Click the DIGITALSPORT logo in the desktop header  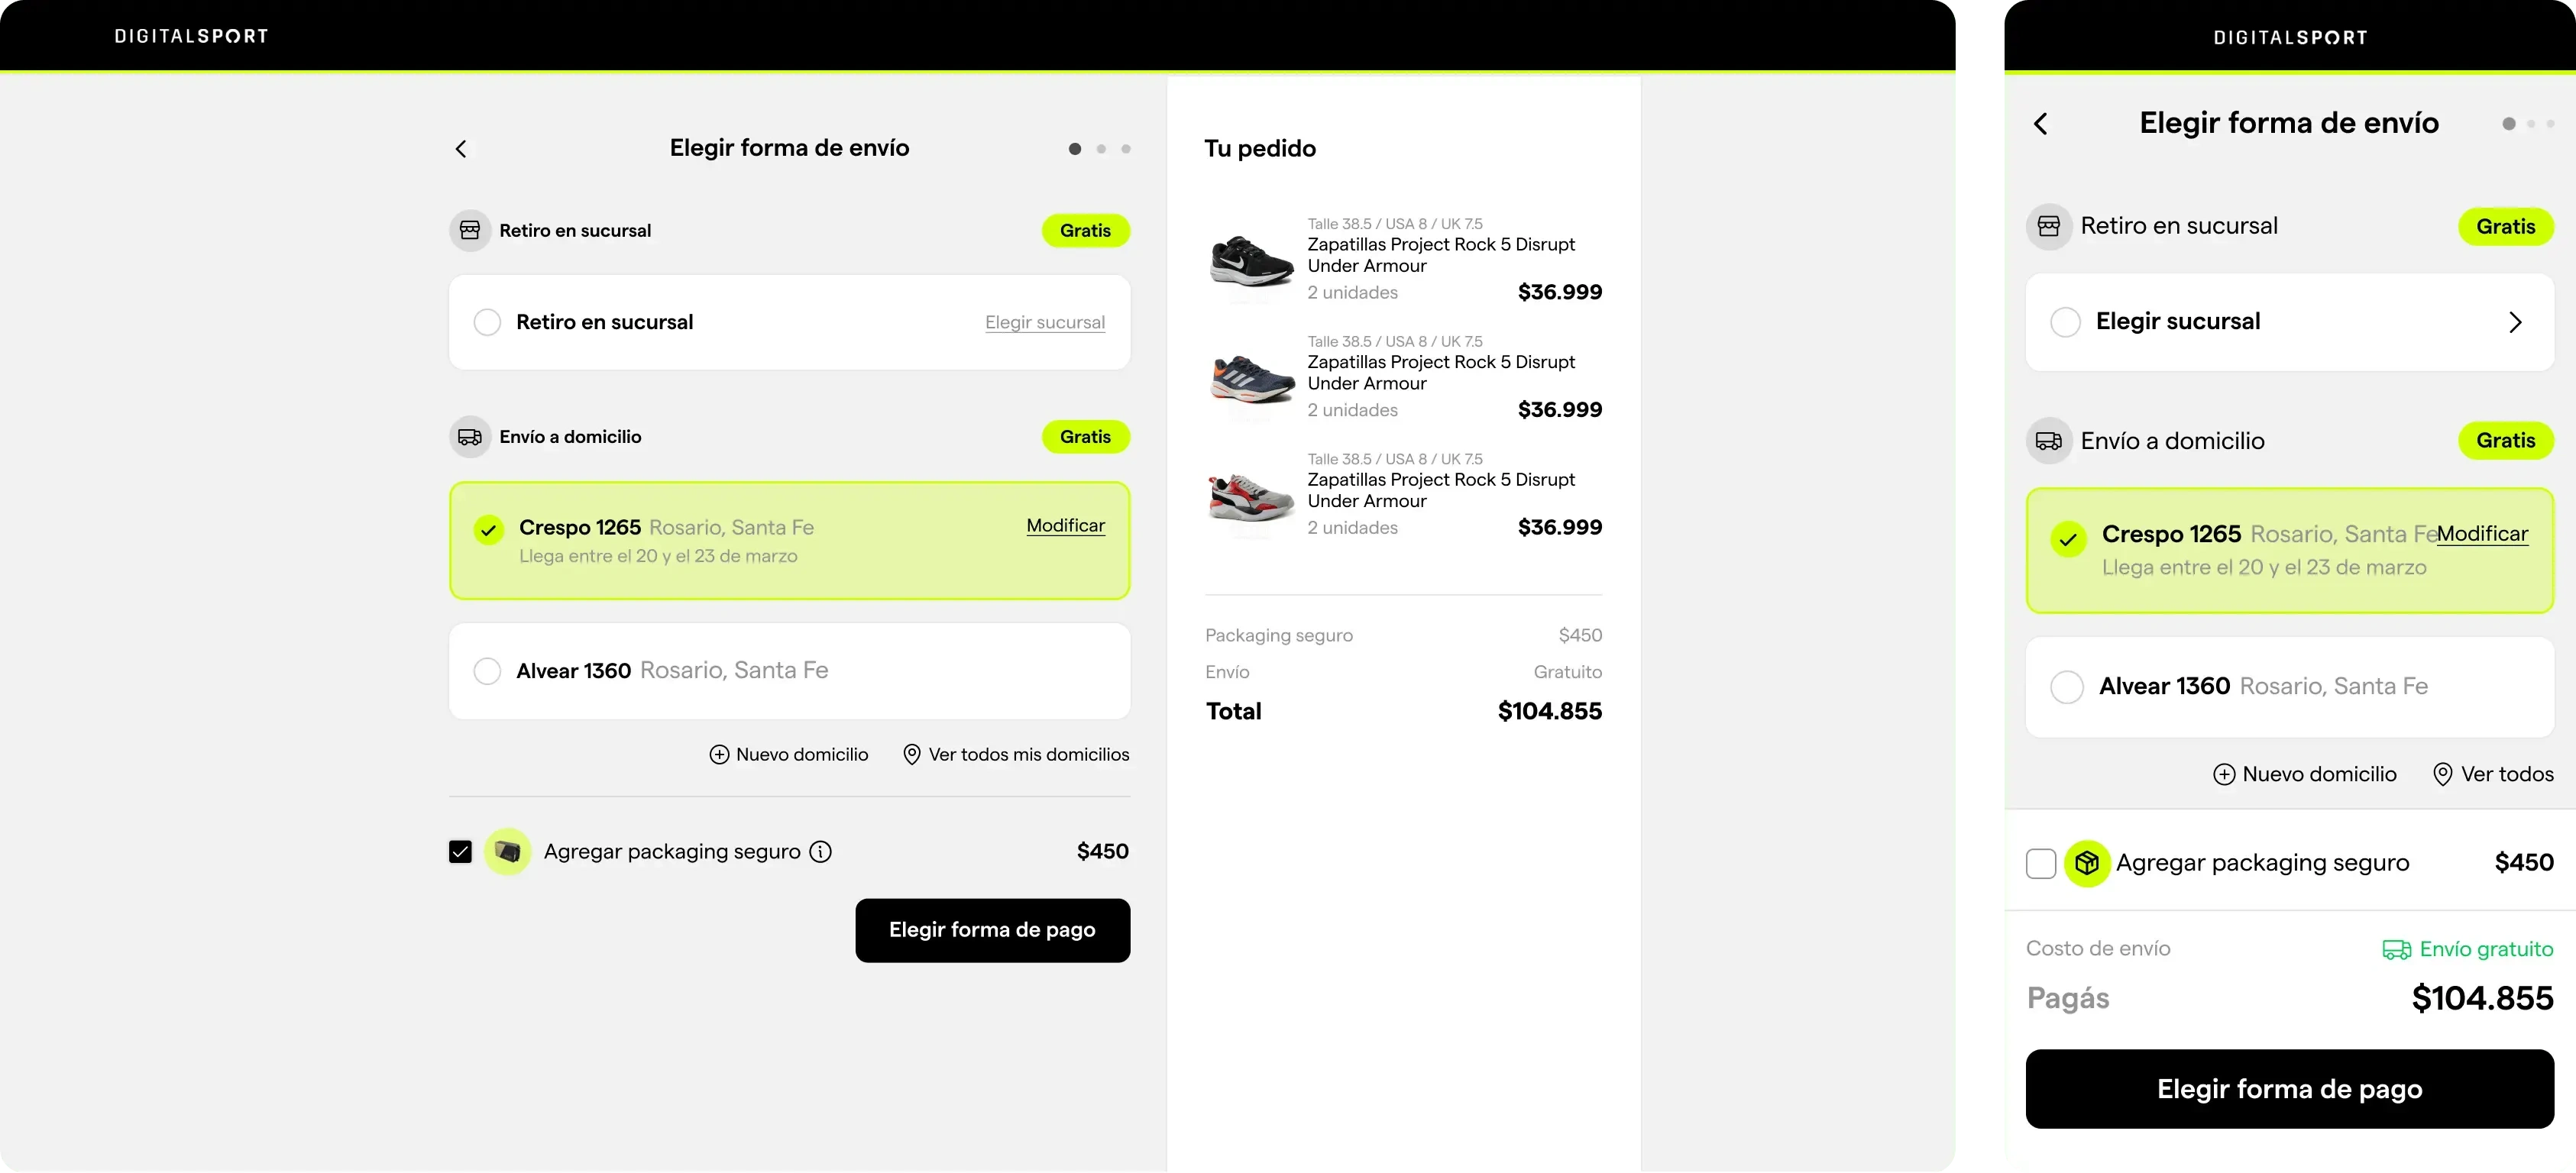pyautogui.click(x=191, y=36)
